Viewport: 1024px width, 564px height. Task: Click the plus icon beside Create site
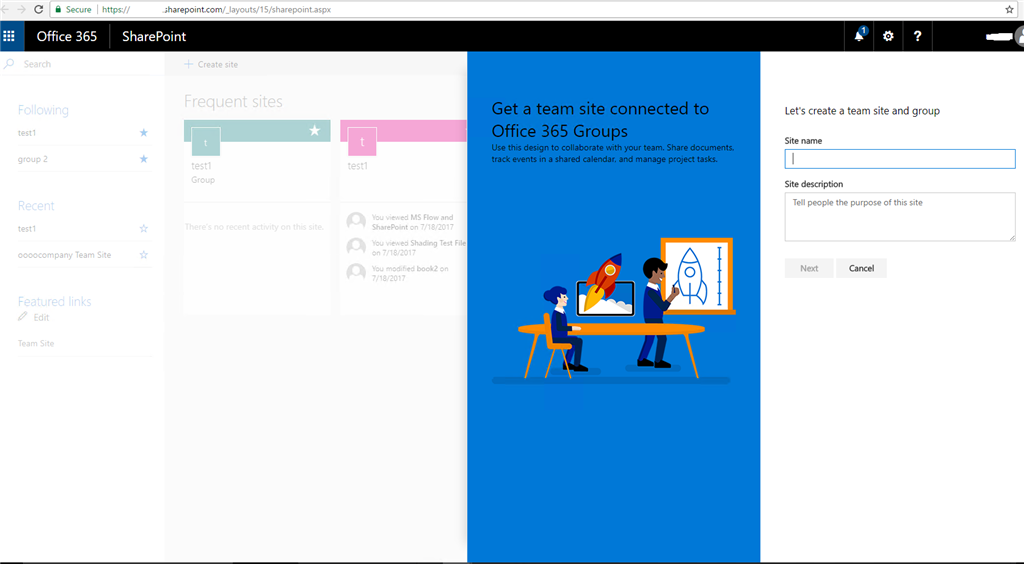click(x=188, y=64)
